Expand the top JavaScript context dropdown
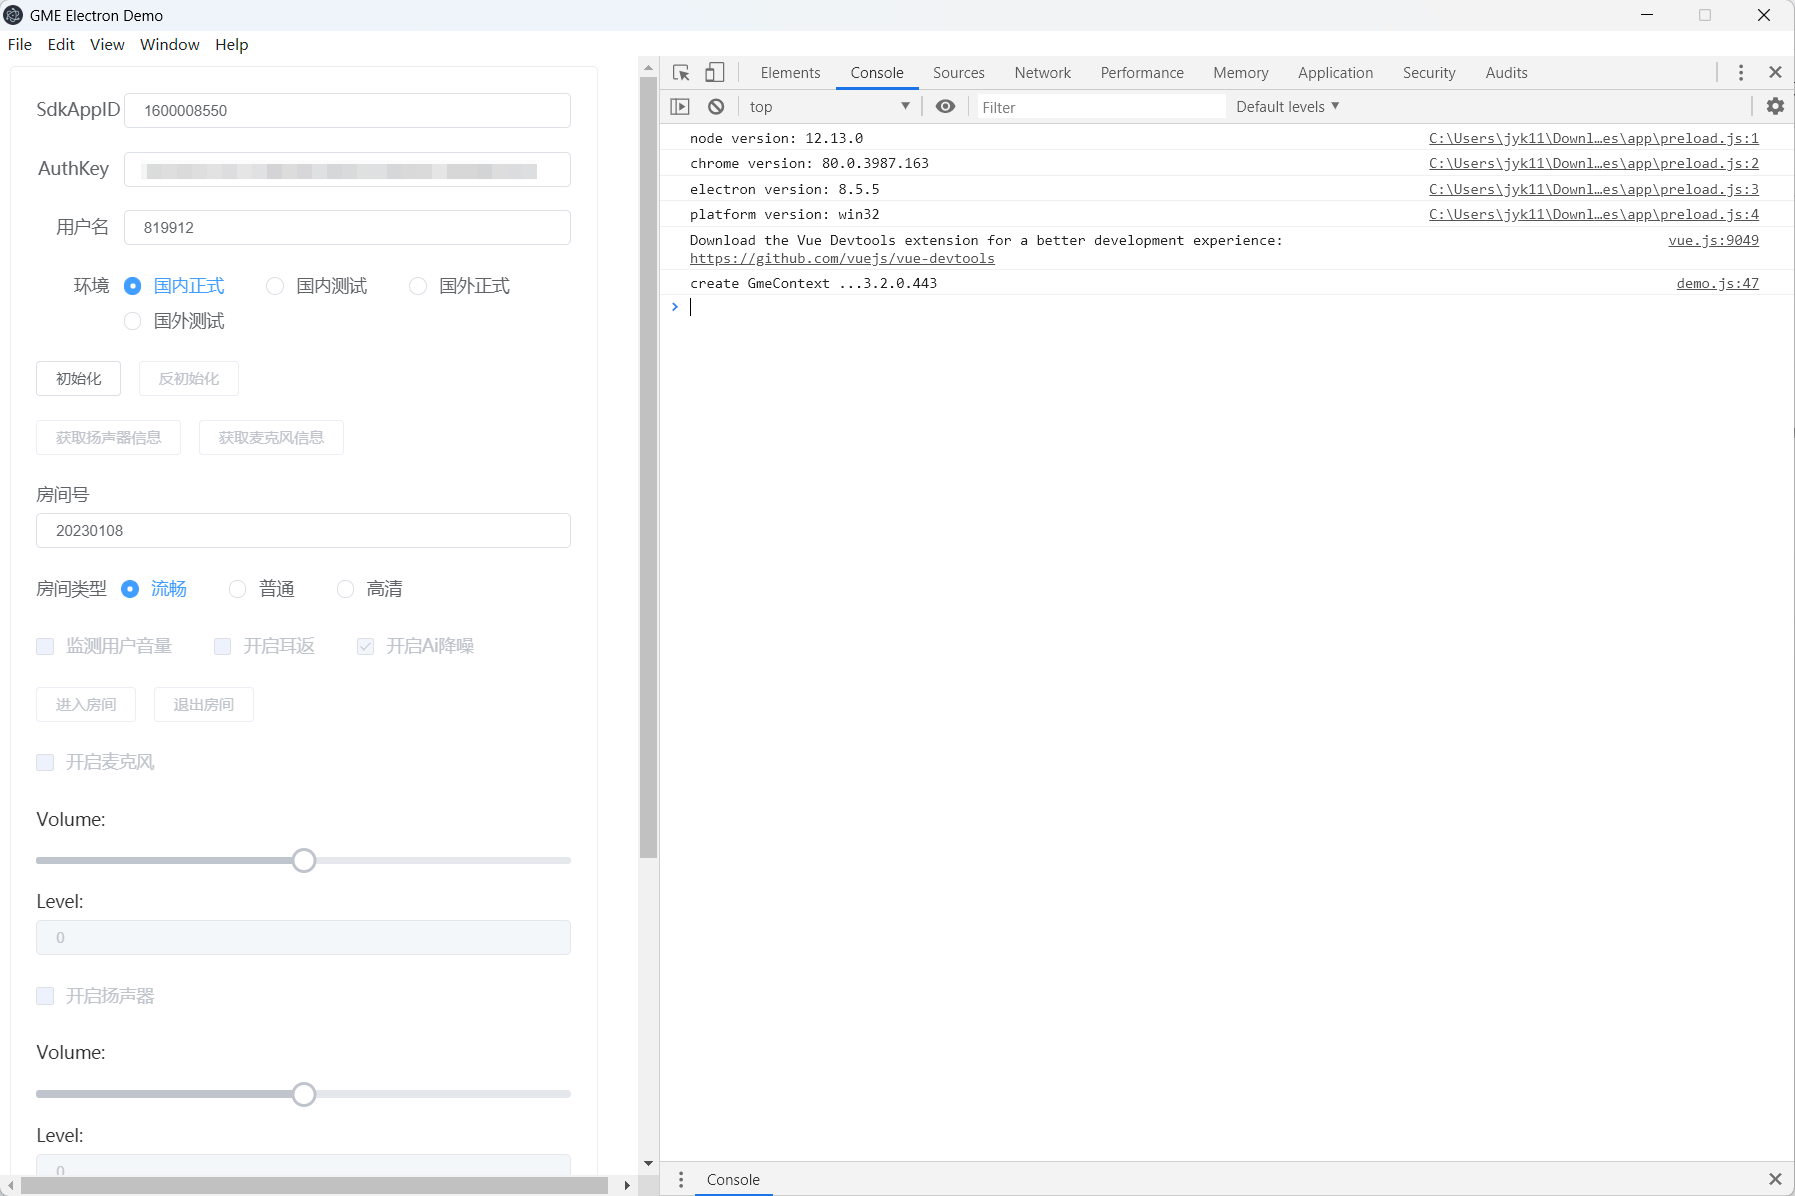1795x1196 pixels. 829,107
